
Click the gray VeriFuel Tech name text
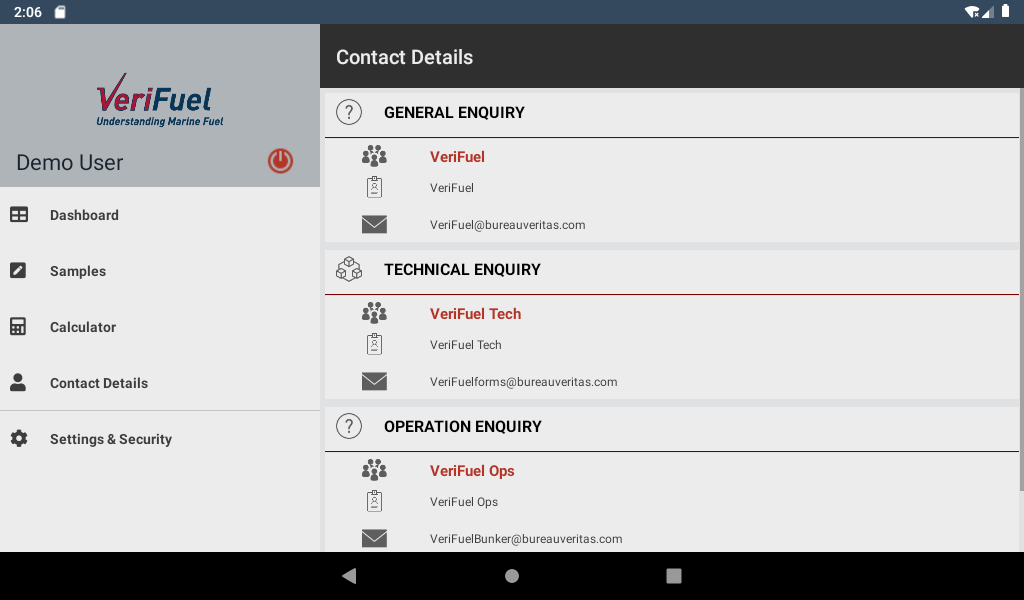pos(466,345)
